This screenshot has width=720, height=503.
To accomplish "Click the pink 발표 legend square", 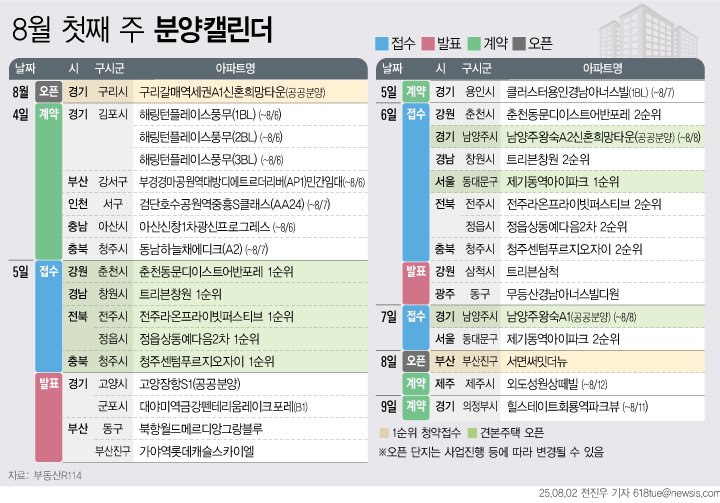I will tap(430, 43).
